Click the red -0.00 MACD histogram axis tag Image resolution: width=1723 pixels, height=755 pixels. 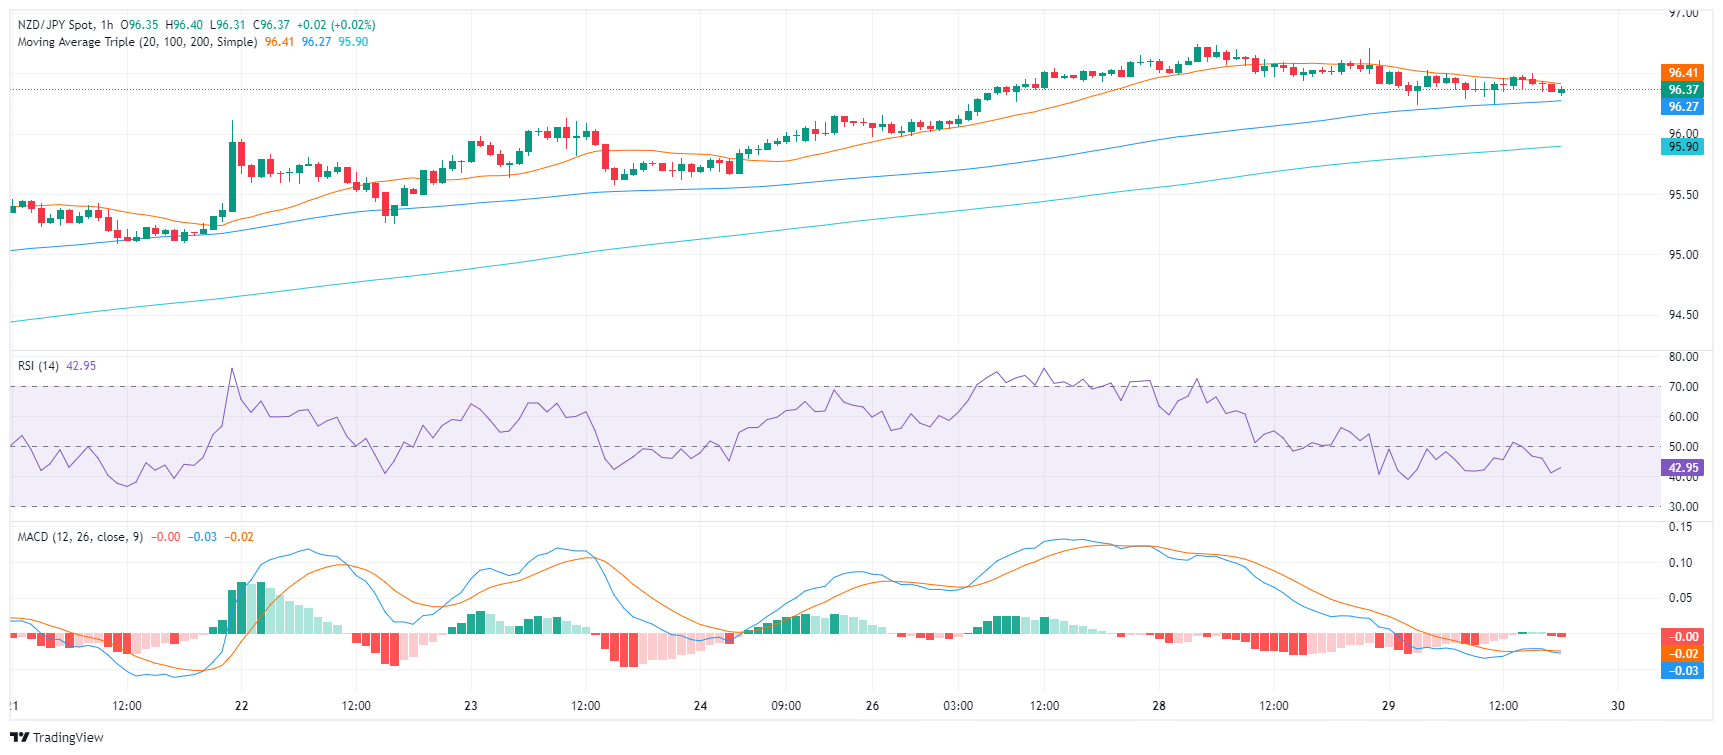click(1683, 637)
